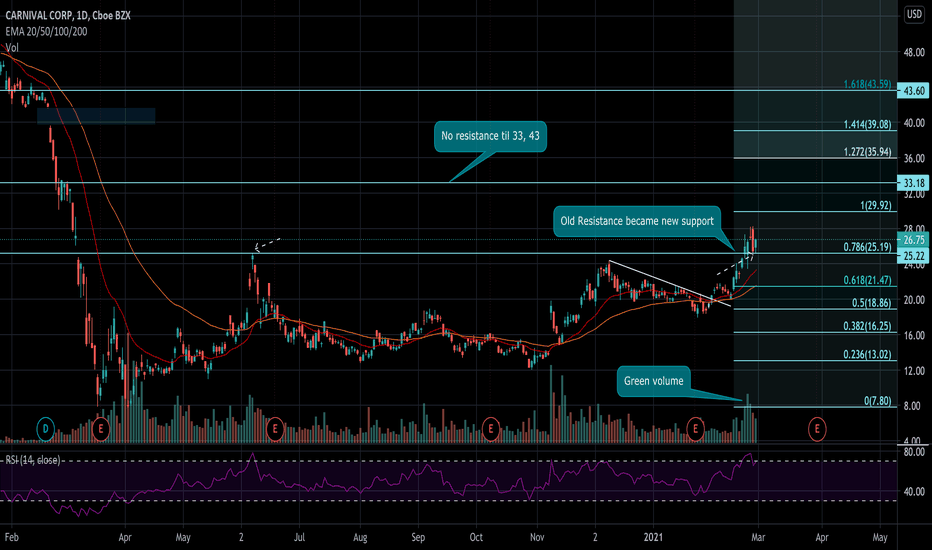Open the E earnings marker in January 2021
This screenshot has width=932, height=550.
pyautogui.click(x=695, y=429)
